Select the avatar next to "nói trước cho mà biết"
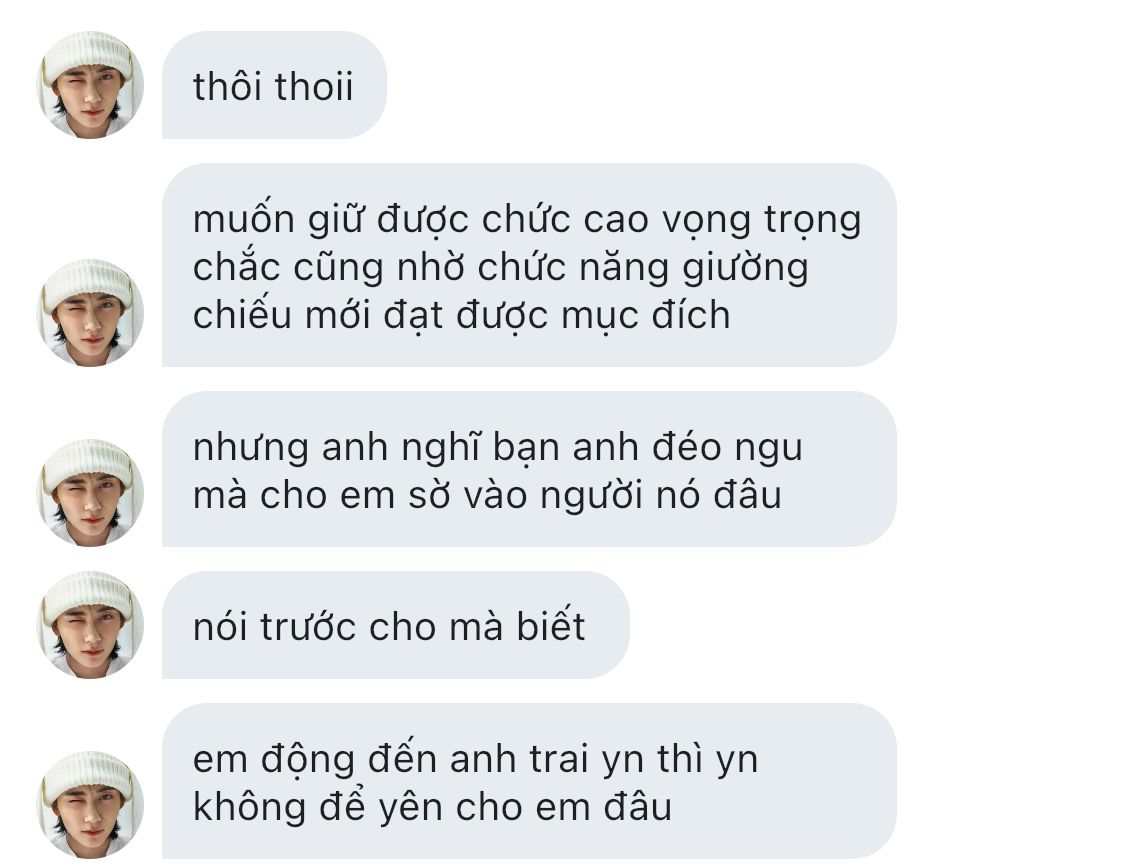This screenshot has width=1125, height=867. [90, 625]
